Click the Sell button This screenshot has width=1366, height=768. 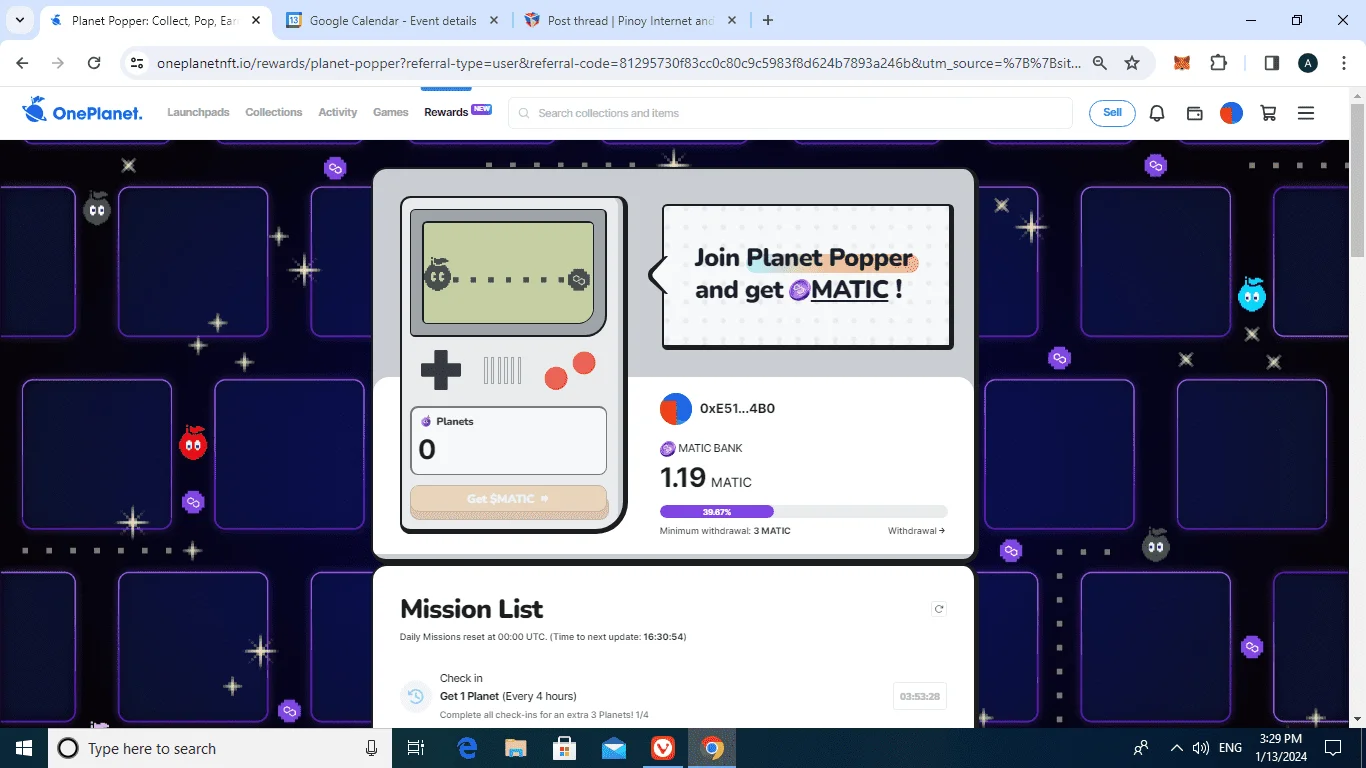tap(1112, 113)
